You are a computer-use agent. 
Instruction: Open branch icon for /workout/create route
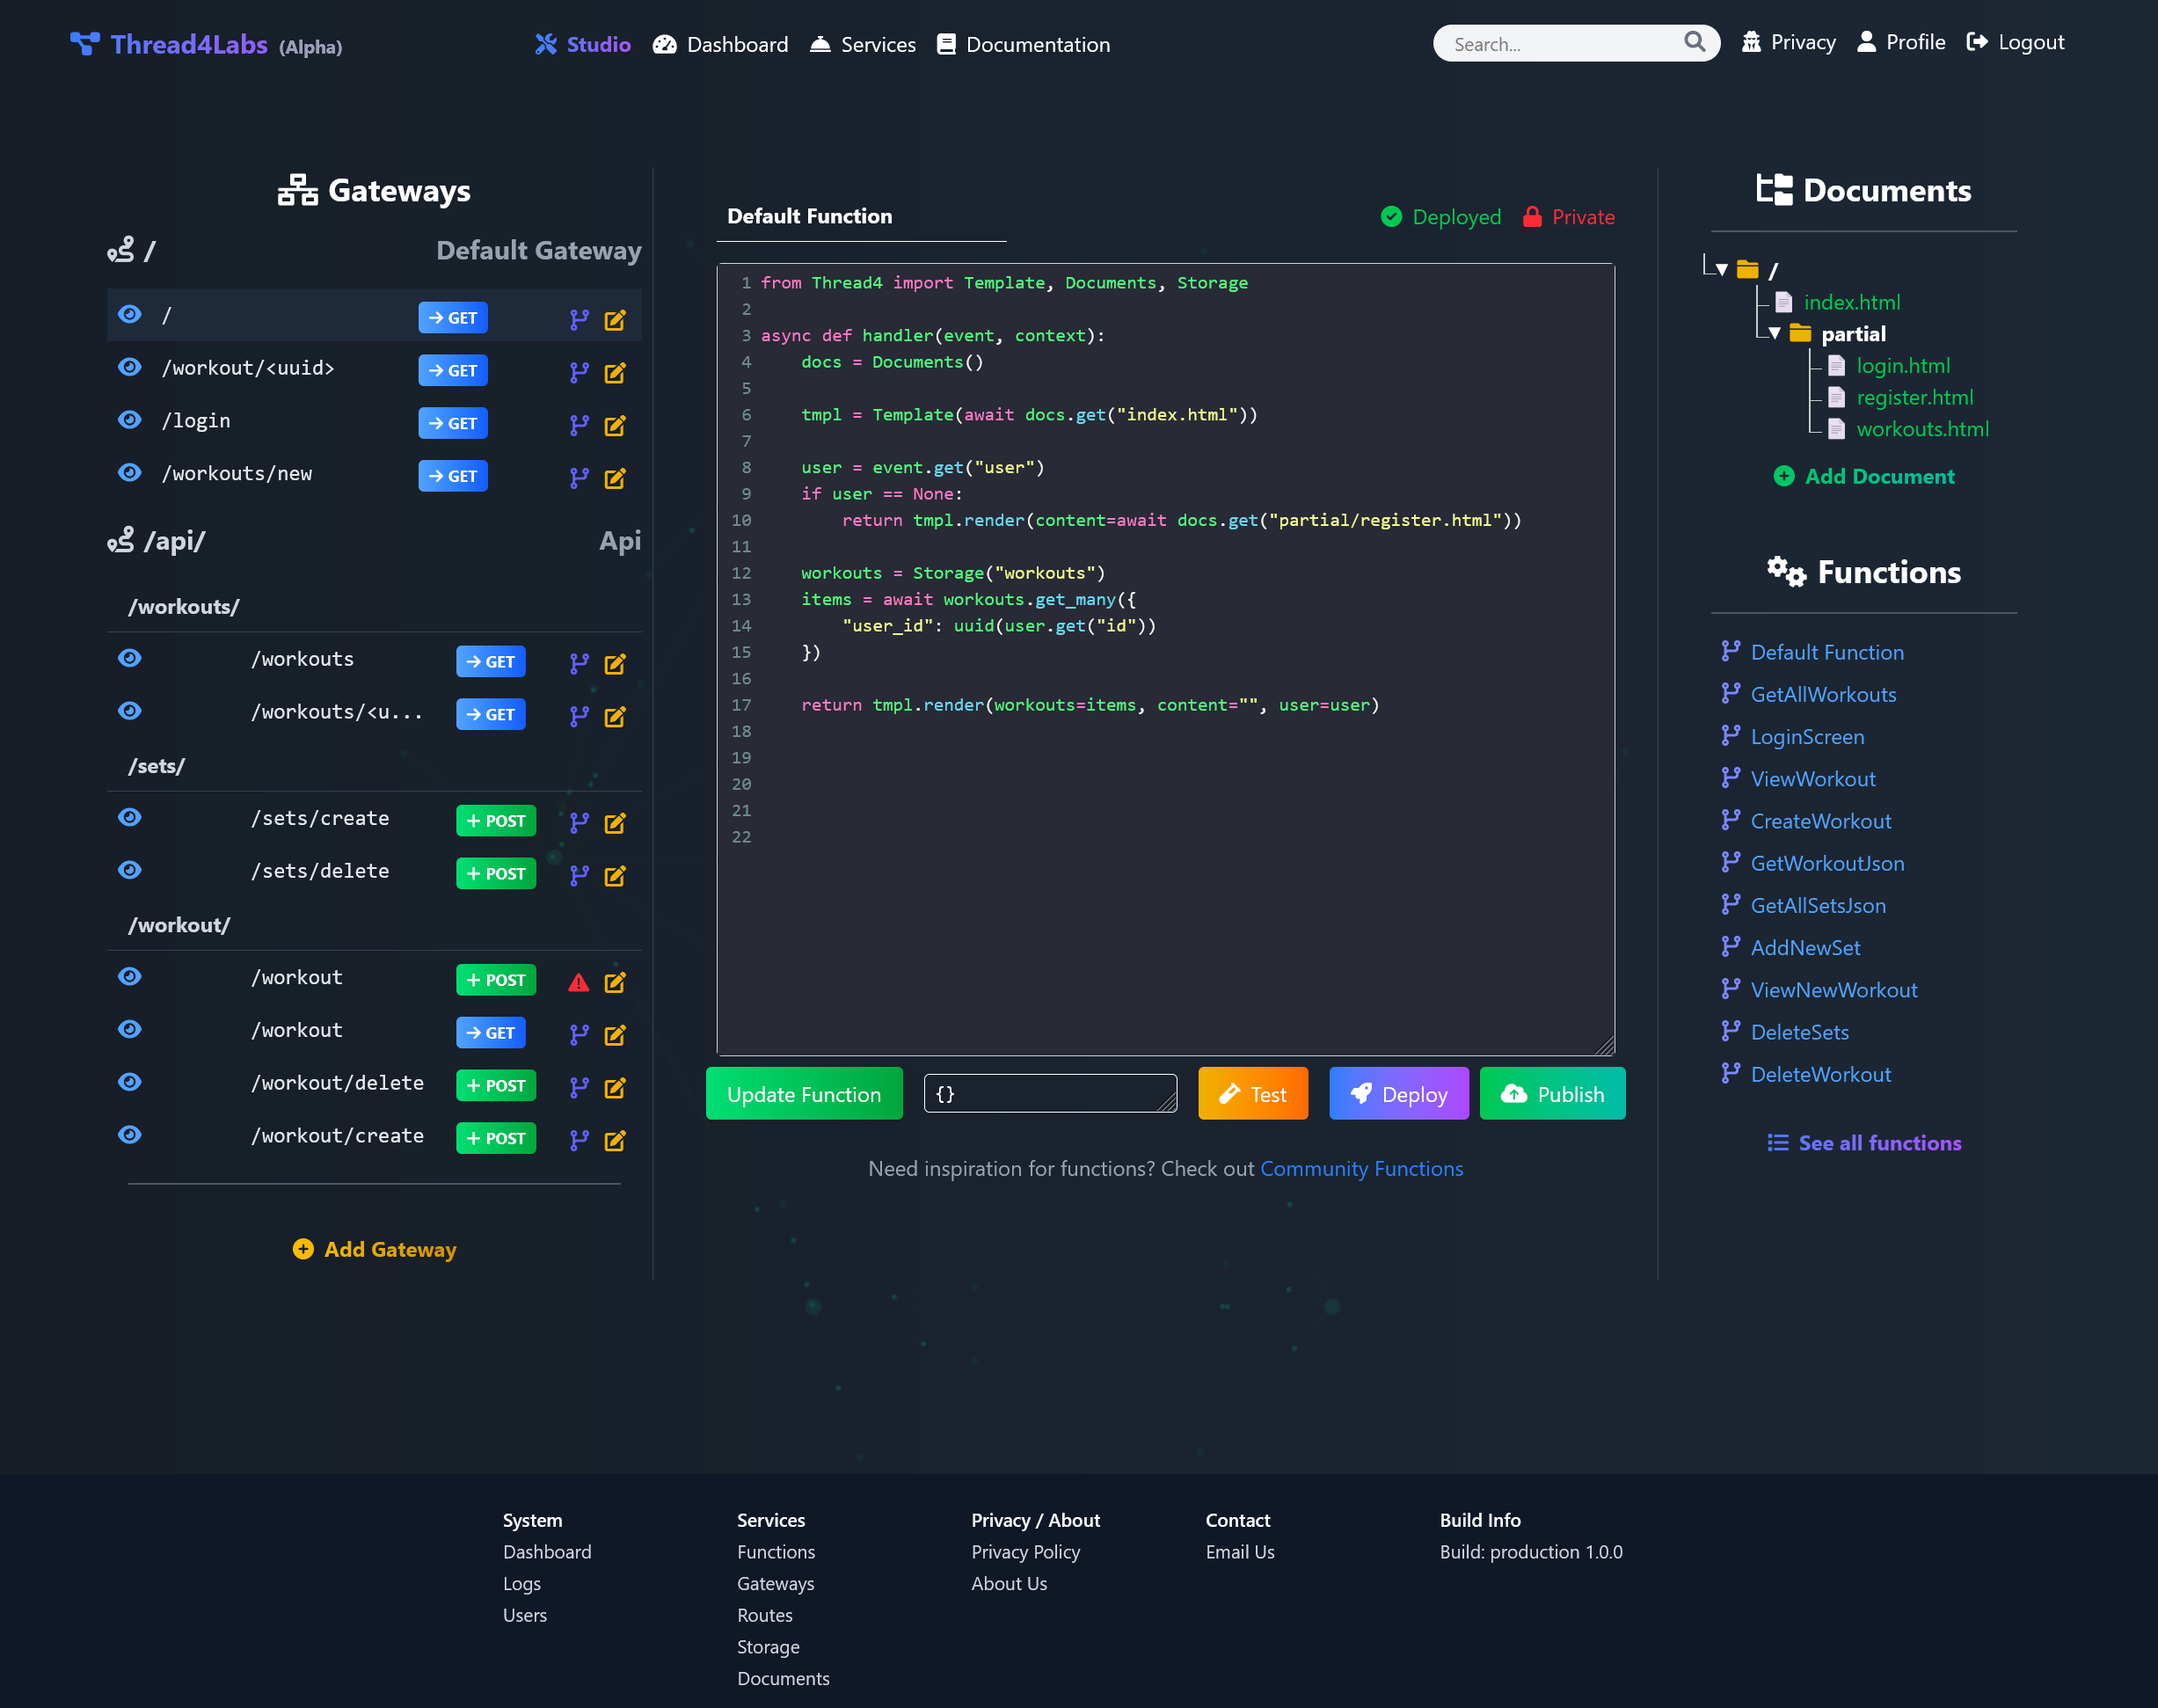579,1141
